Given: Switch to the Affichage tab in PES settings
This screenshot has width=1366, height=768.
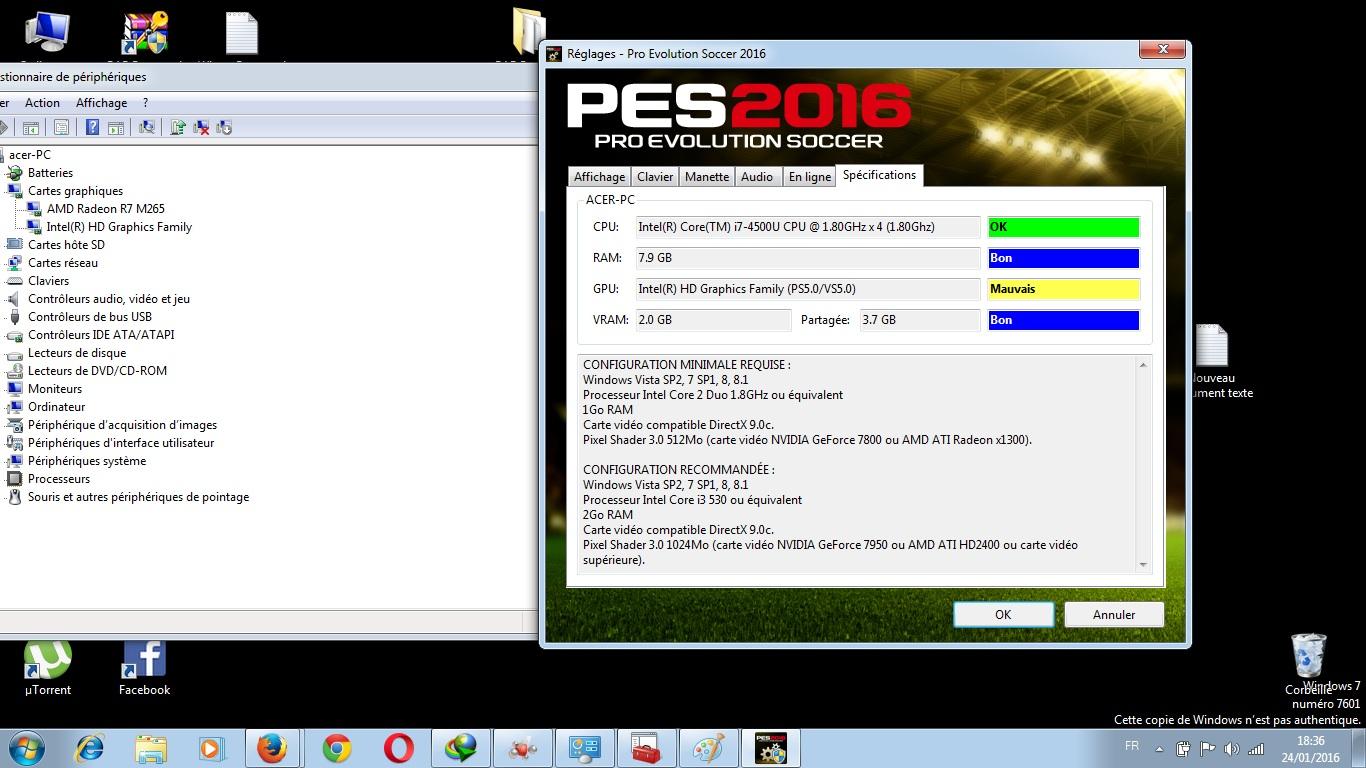Looking at the screenshot, I should (x=599, y=177).
